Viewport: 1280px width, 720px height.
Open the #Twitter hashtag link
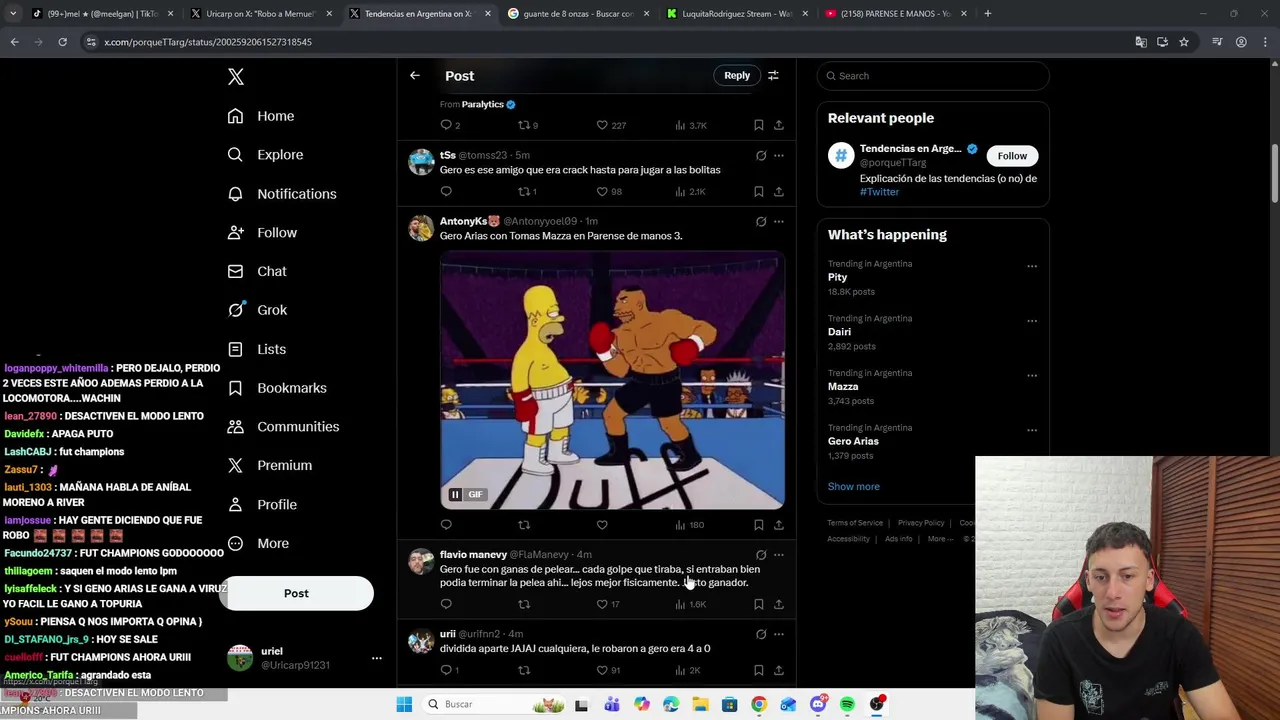(x=879, y=192)
